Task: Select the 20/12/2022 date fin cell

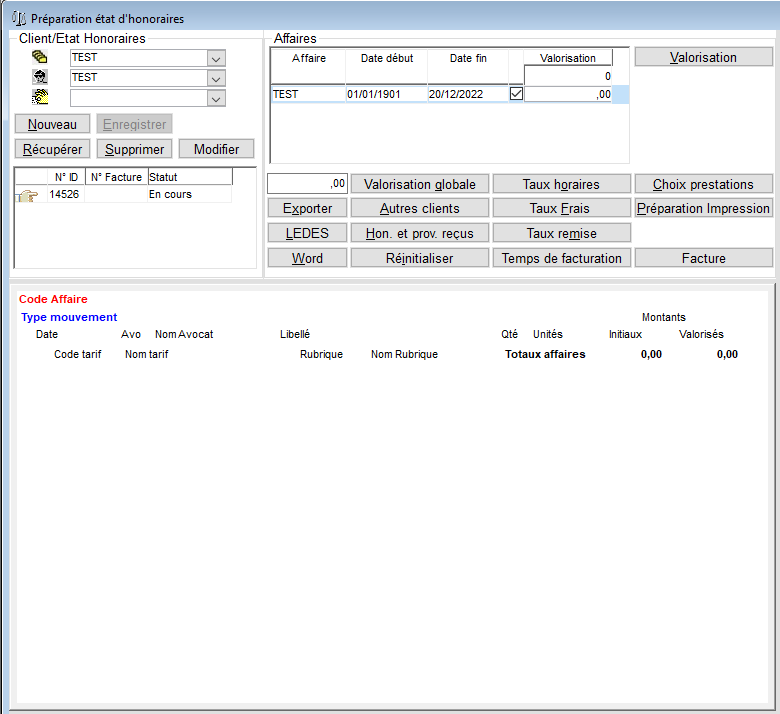Action: tap(468, 94)
